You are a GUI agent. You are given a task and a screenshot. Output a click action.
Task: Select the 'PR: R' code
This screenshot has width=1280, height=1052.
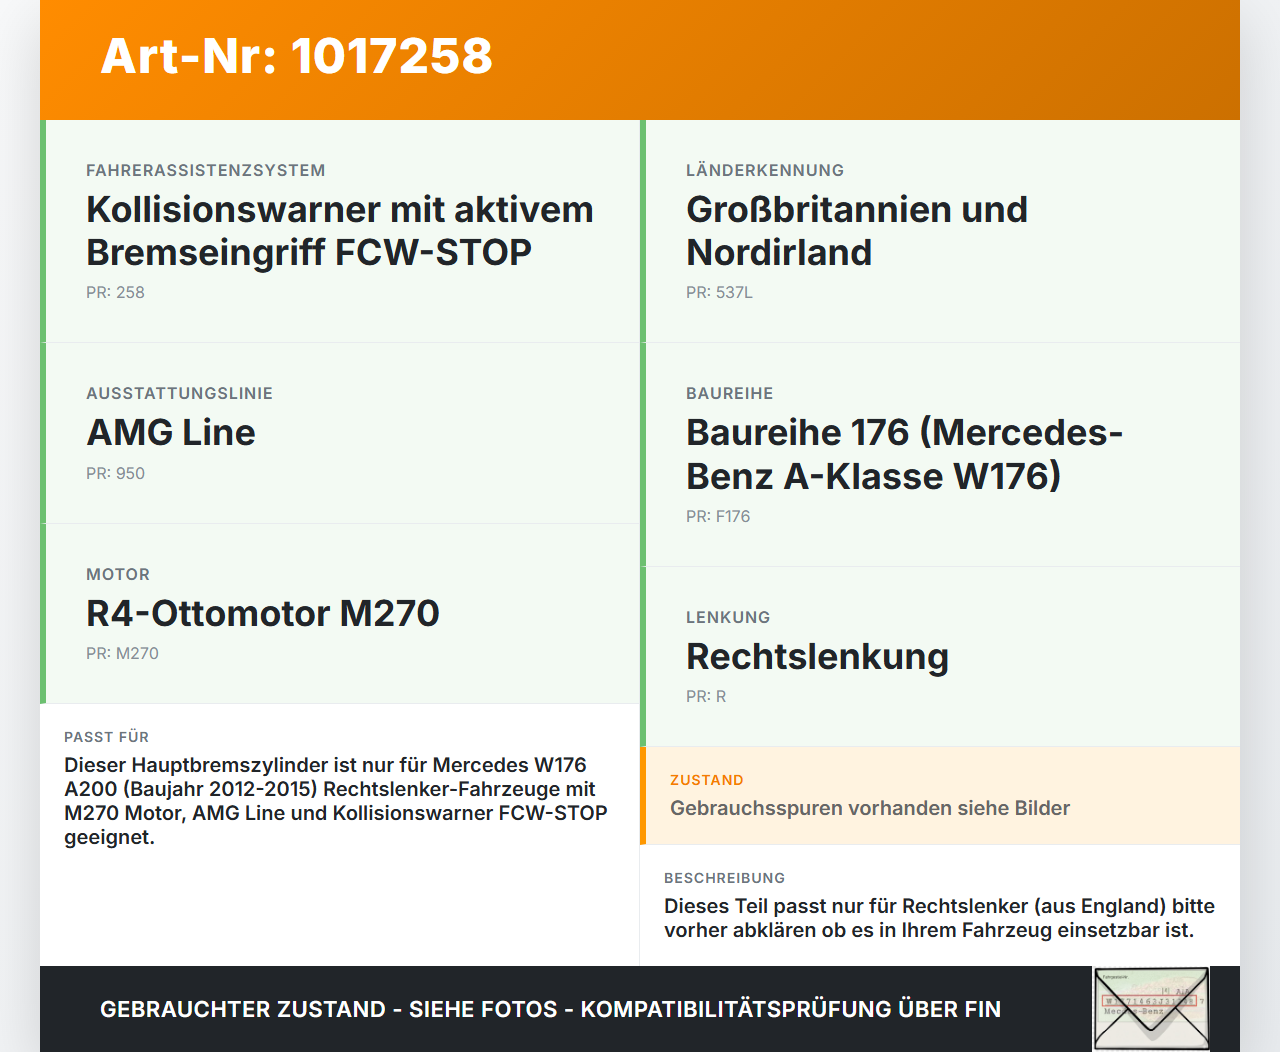pos(706,696)
